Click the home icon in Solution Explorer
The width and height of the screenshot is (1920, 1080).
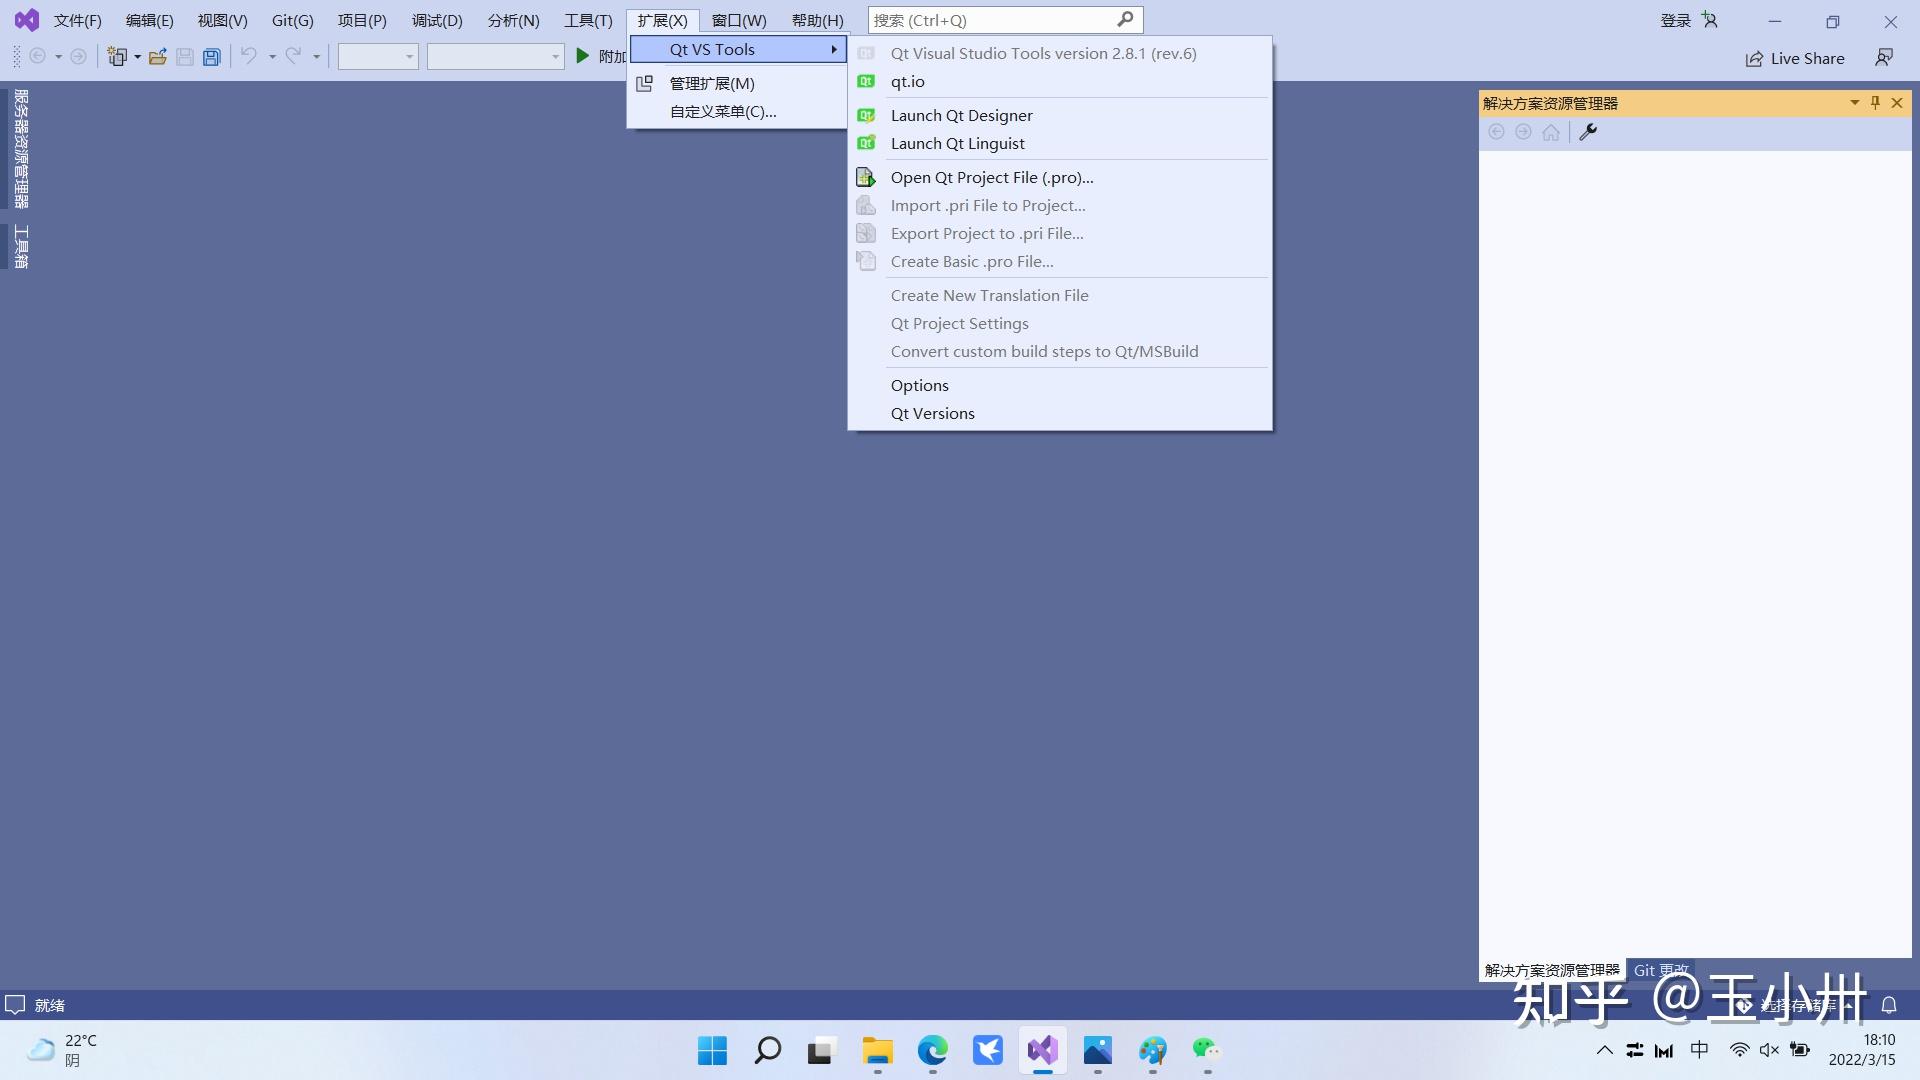click(1551, 132)
